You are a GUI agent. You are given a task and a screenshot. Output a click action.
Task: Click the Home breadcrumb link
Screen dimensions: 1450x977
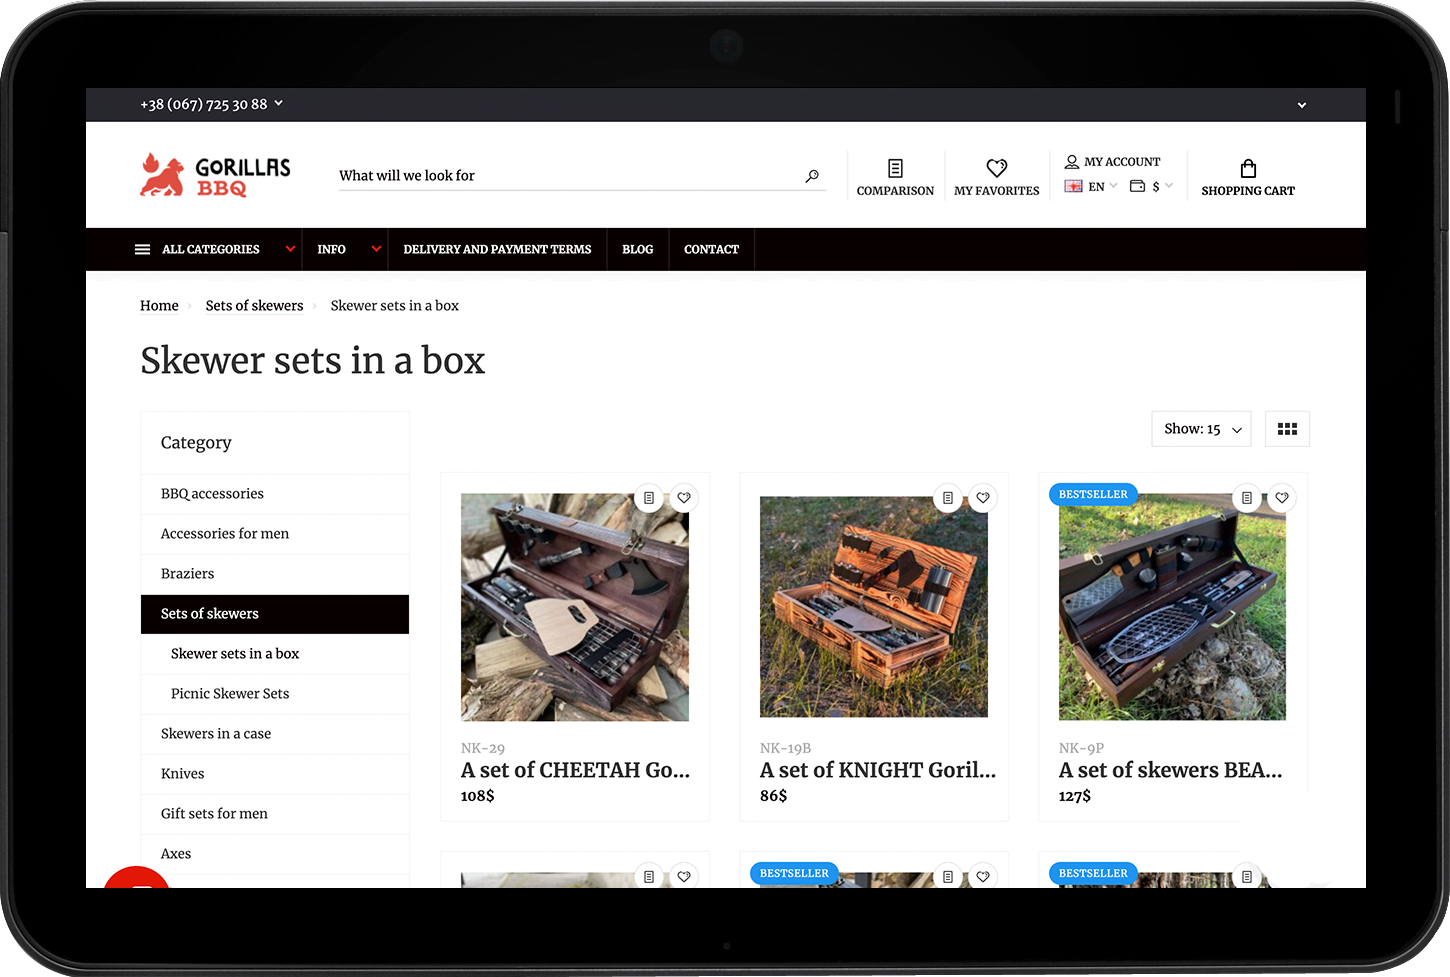coord(159,306)
